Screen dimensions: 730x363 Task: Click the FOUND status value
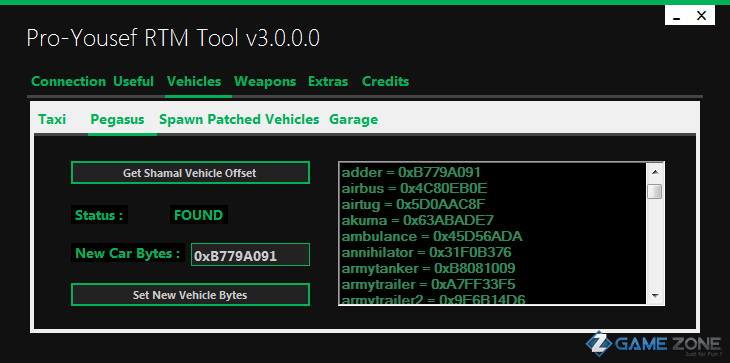tap(199, 215)
